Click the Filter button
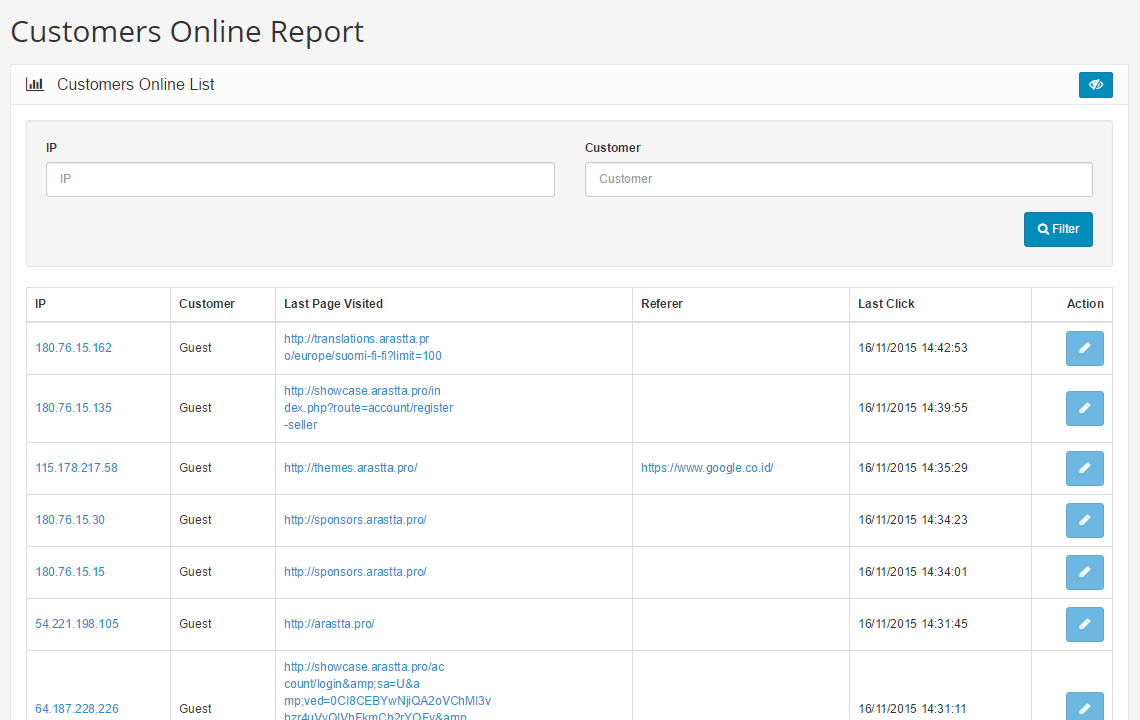The height and width of the screenshot is (720, 1140). [x=1058, y=229]
